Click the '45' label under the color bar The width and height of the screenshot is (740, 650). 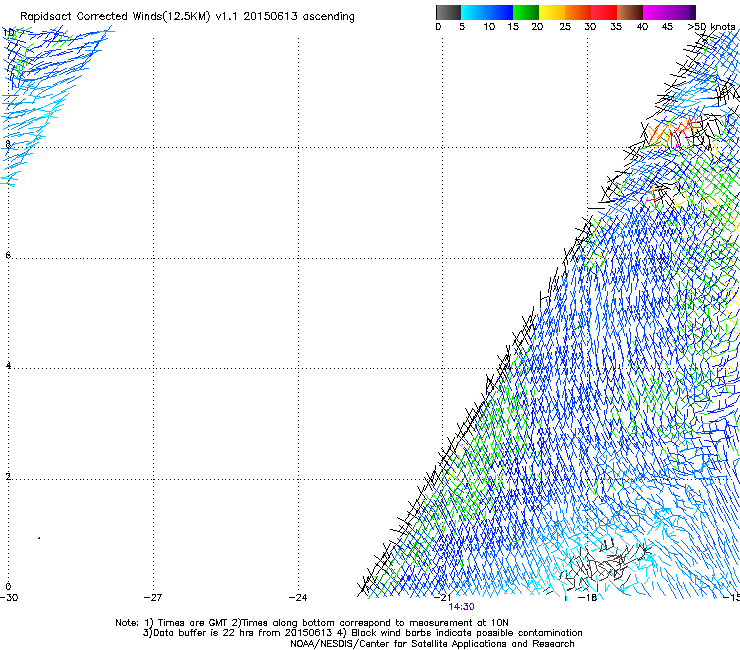pos(667,27)
